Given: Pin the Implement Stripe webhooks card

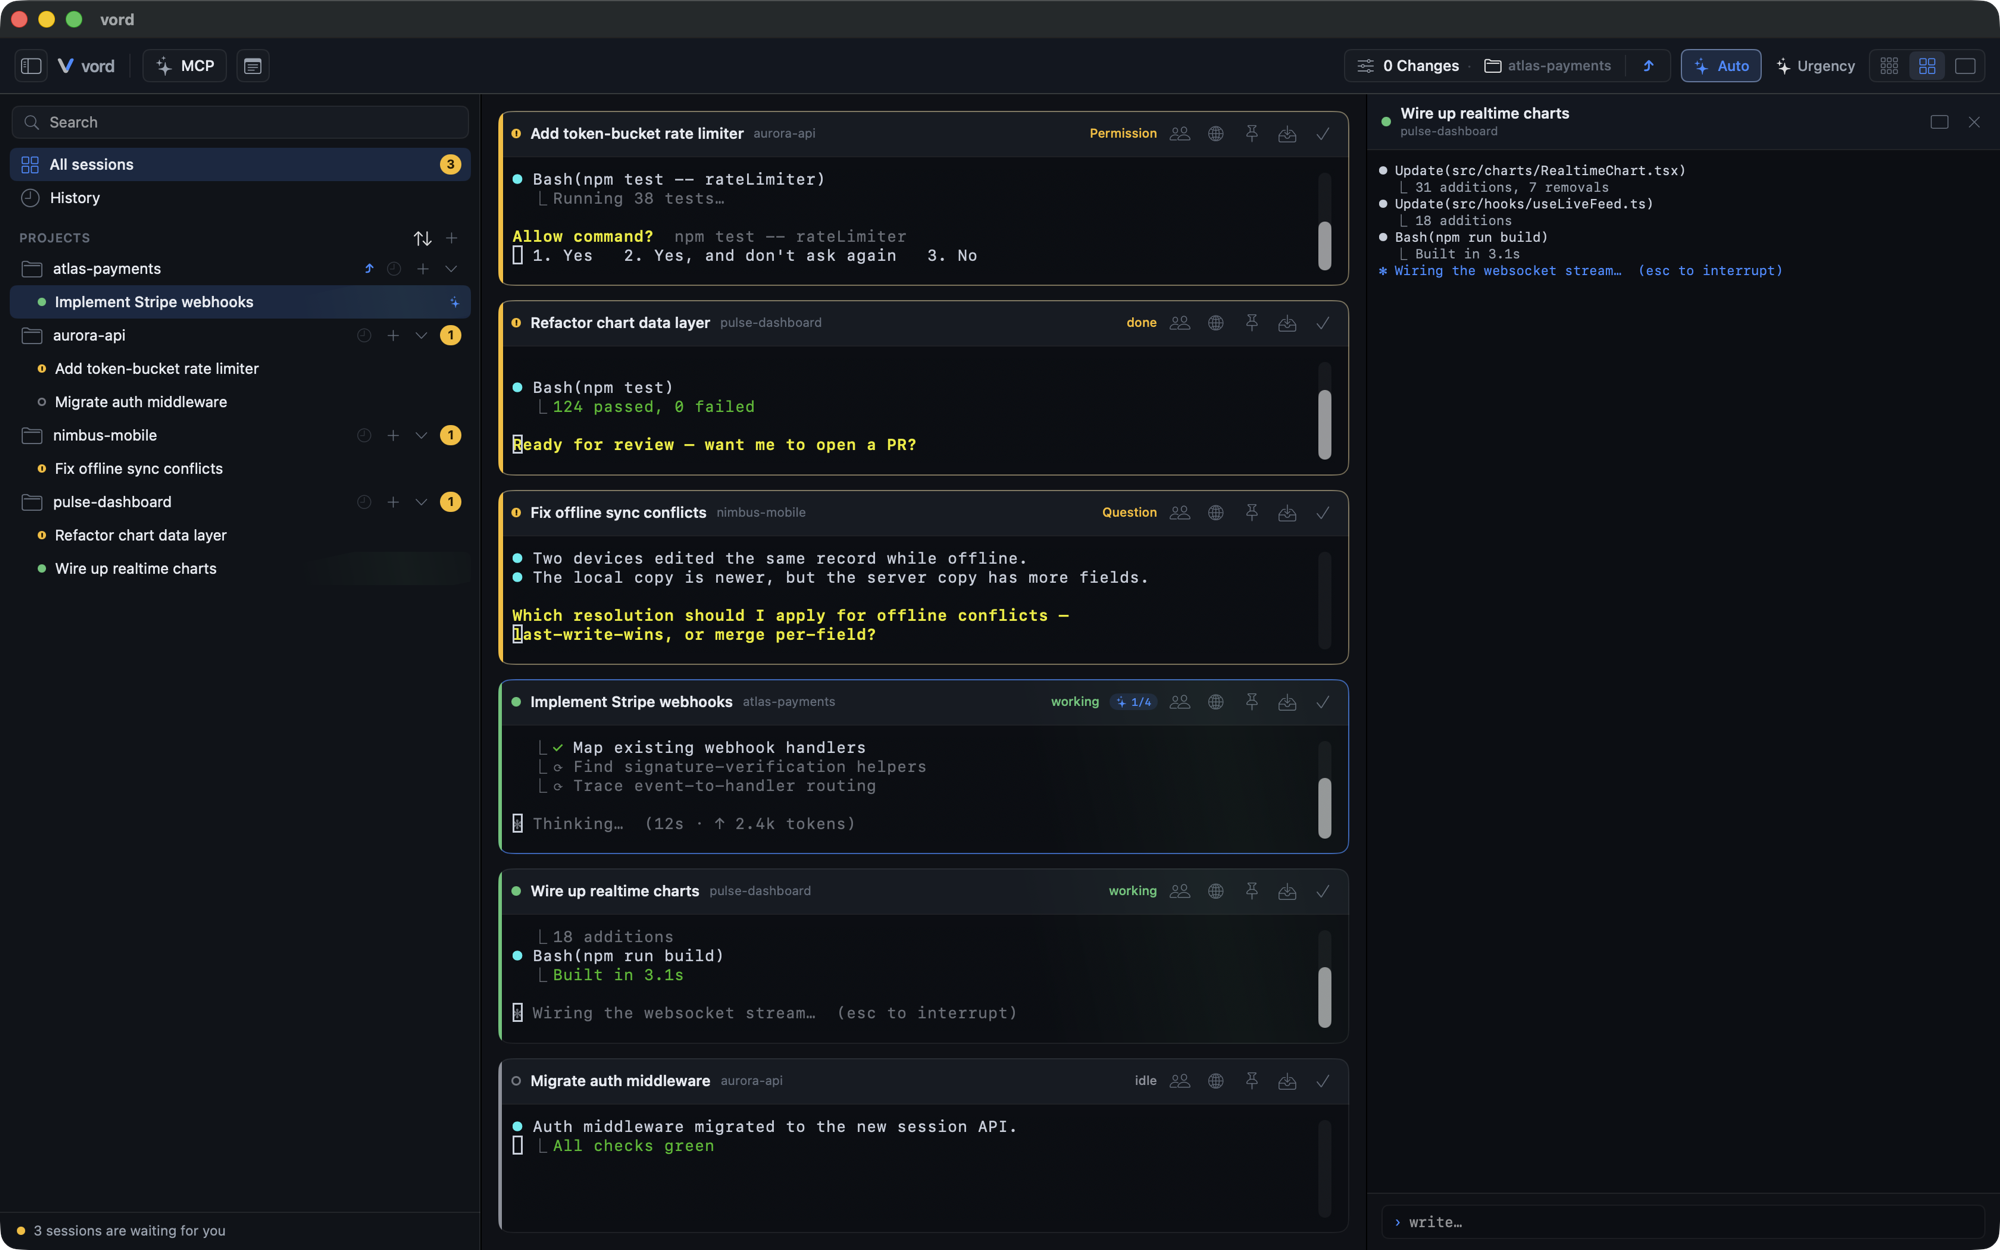Looking at the screenshot, I should coord(1252,702).
